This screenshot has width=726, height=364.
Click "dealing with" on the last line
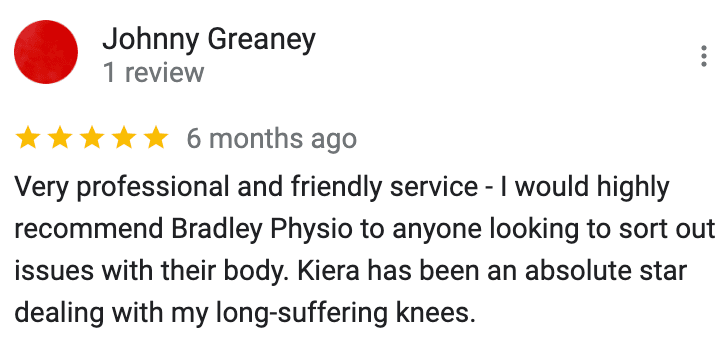pos(89,314)
